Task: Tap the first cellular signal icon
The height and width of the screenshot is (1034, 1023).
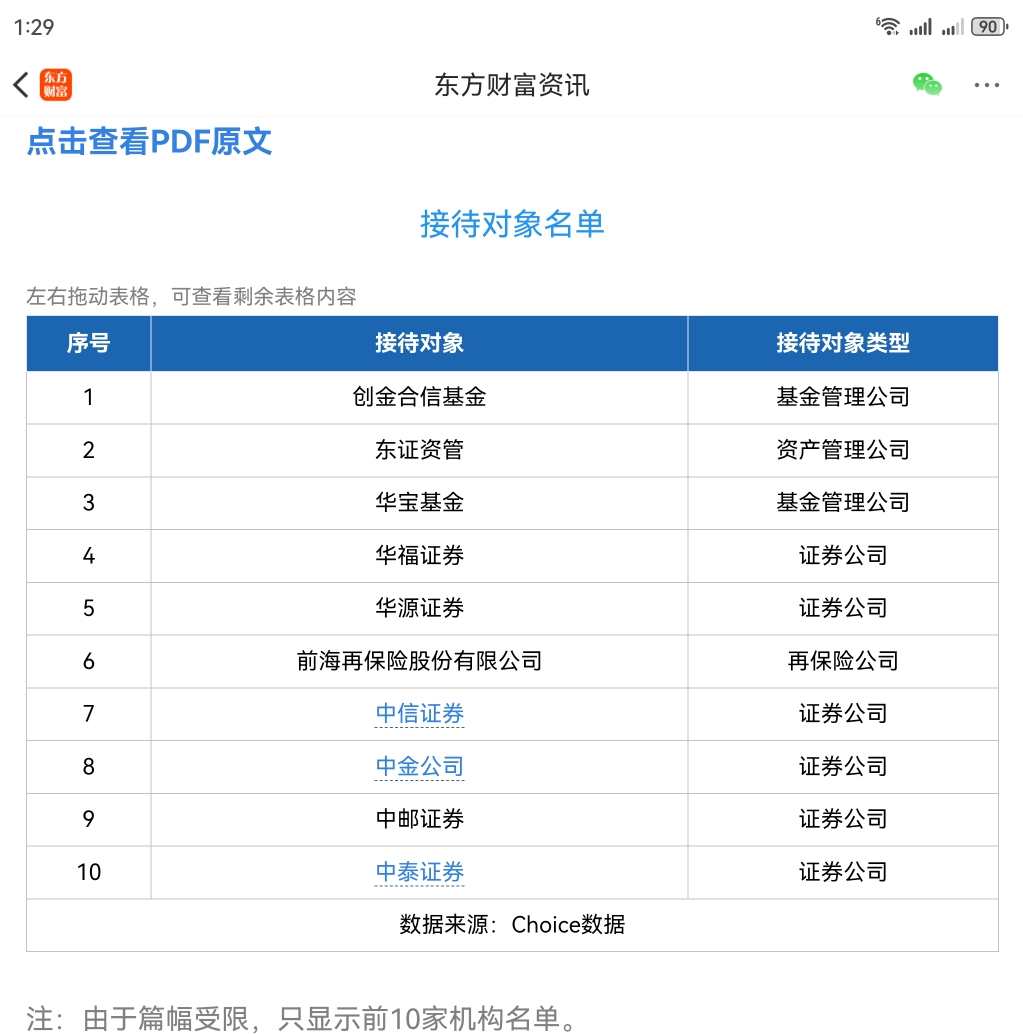Action: tap(920, 27)
